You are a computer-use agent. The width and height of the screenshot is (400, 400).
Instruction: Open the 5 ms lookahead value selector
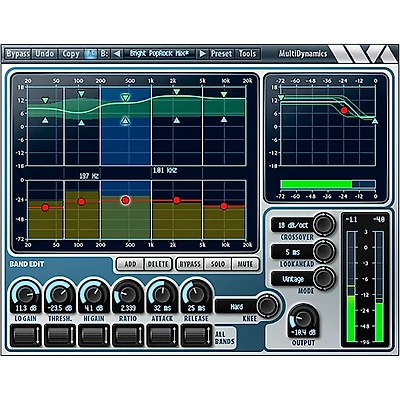pyautogui.click(x=293, y=252)
